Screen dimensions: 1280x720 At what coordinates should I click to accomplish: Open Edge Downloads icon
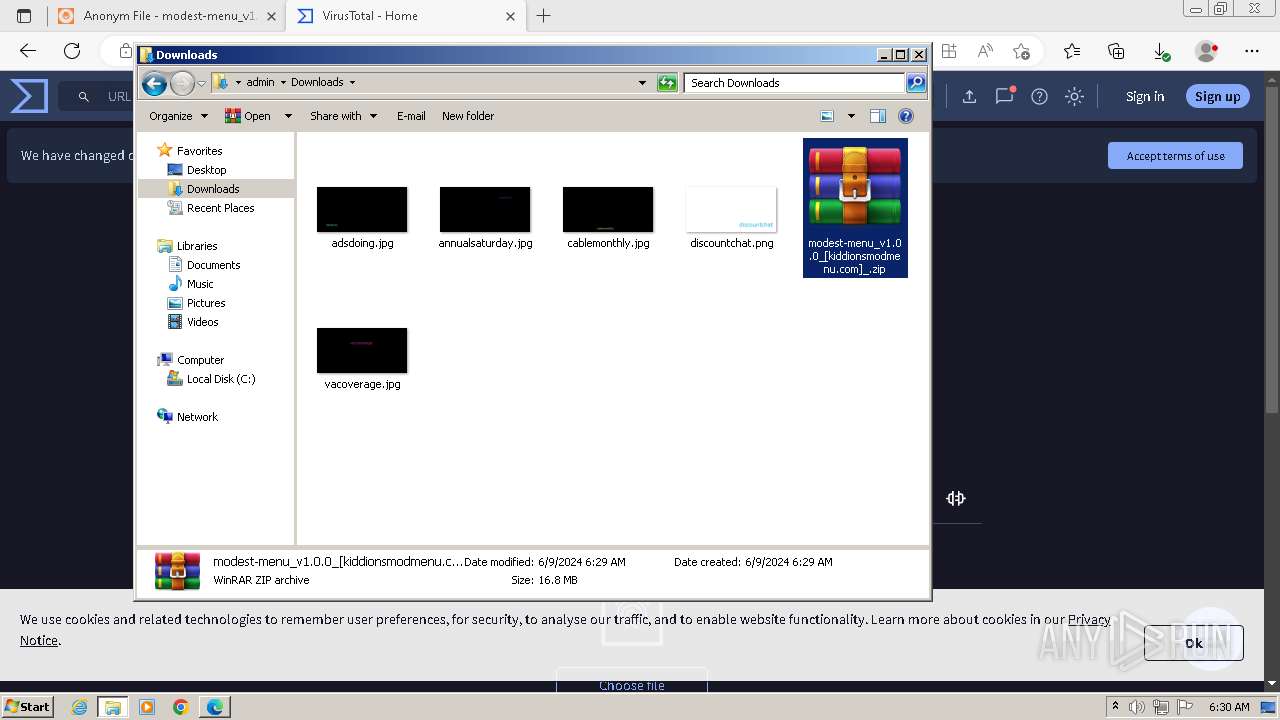[1160, 51]
